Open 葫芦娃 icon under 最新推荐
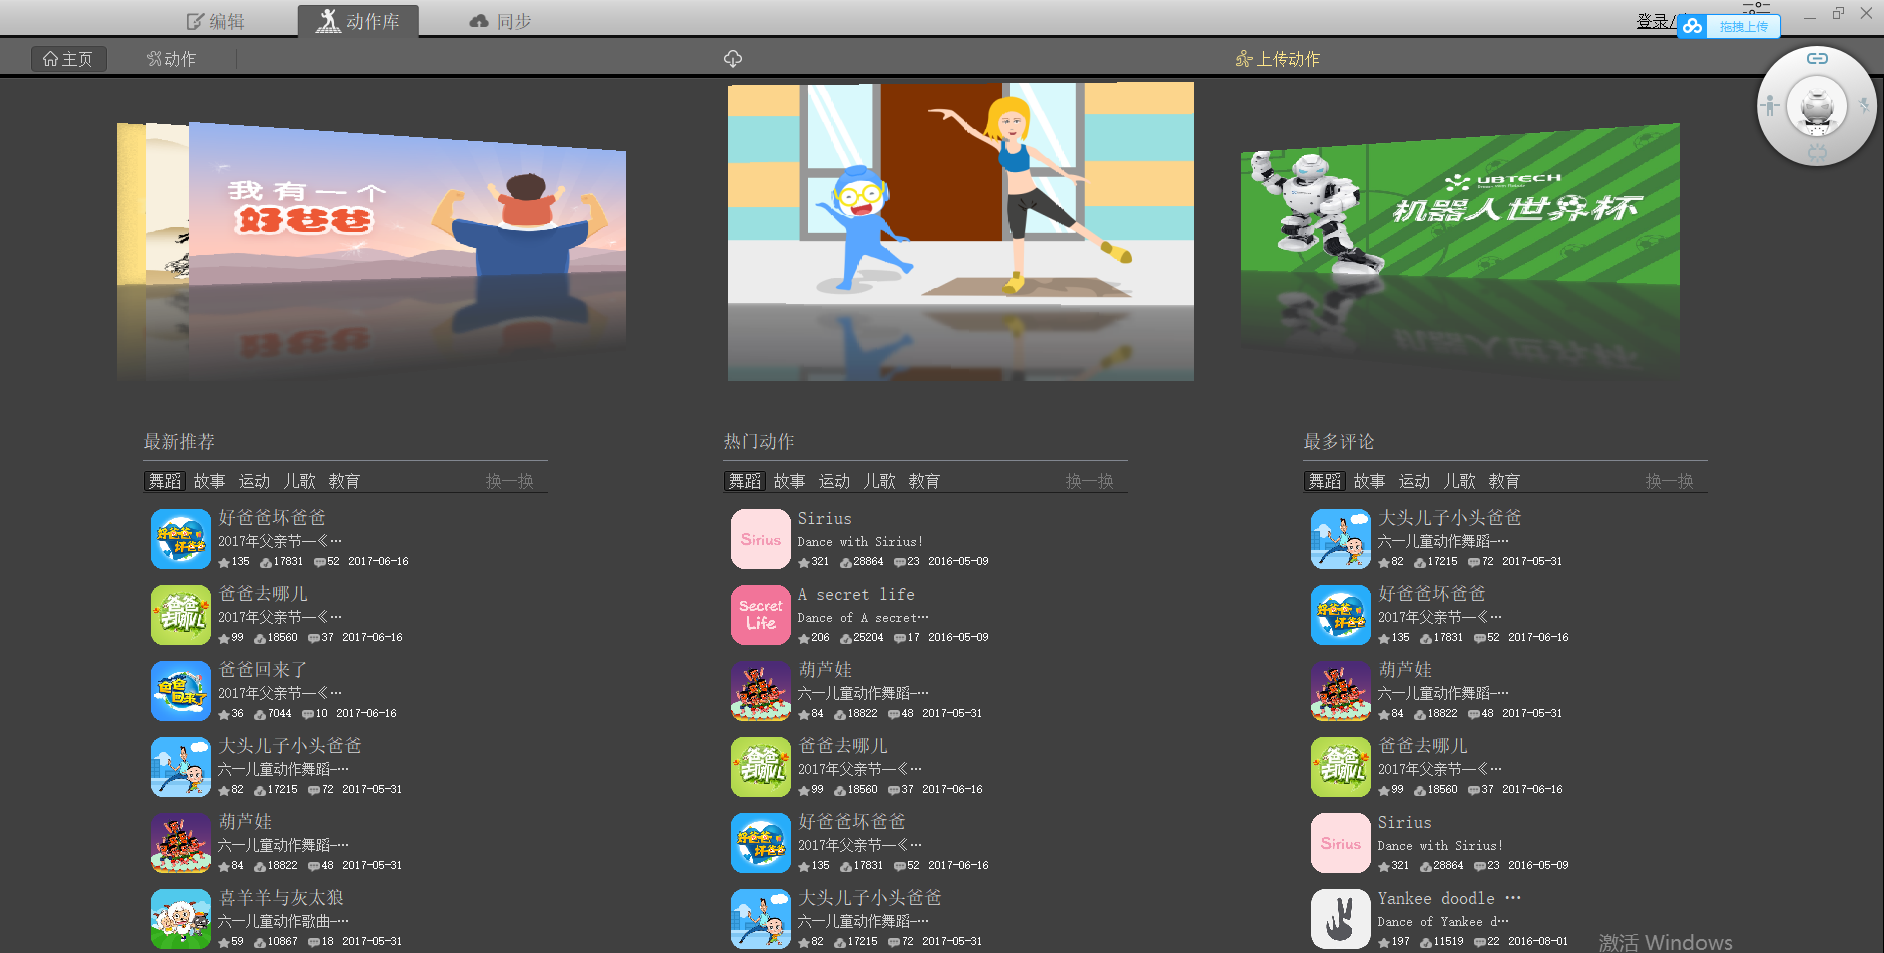1884x953 pixels. click(x=181, y=843)
